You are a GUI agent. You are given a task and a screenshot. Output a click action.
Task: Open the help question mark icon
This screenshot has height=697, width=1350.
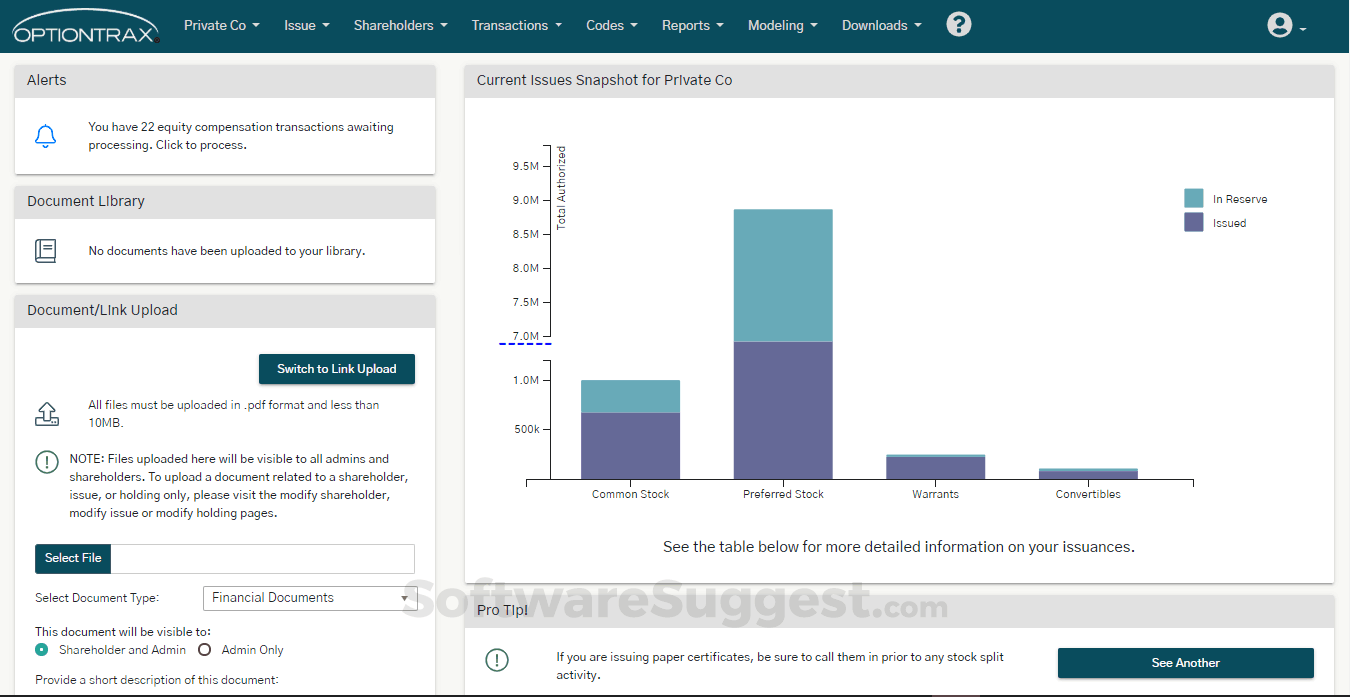coord(958,25)
